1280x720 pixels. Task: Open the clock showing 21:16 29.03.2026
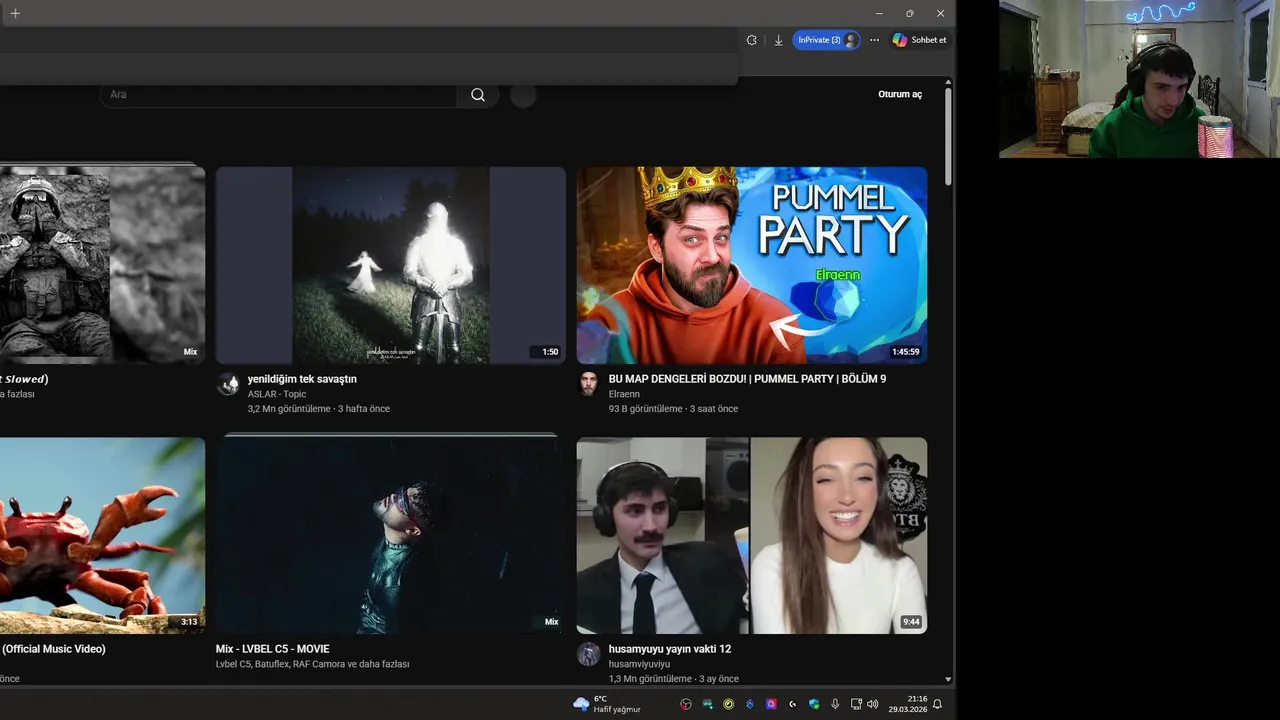[x=908, y=704]
